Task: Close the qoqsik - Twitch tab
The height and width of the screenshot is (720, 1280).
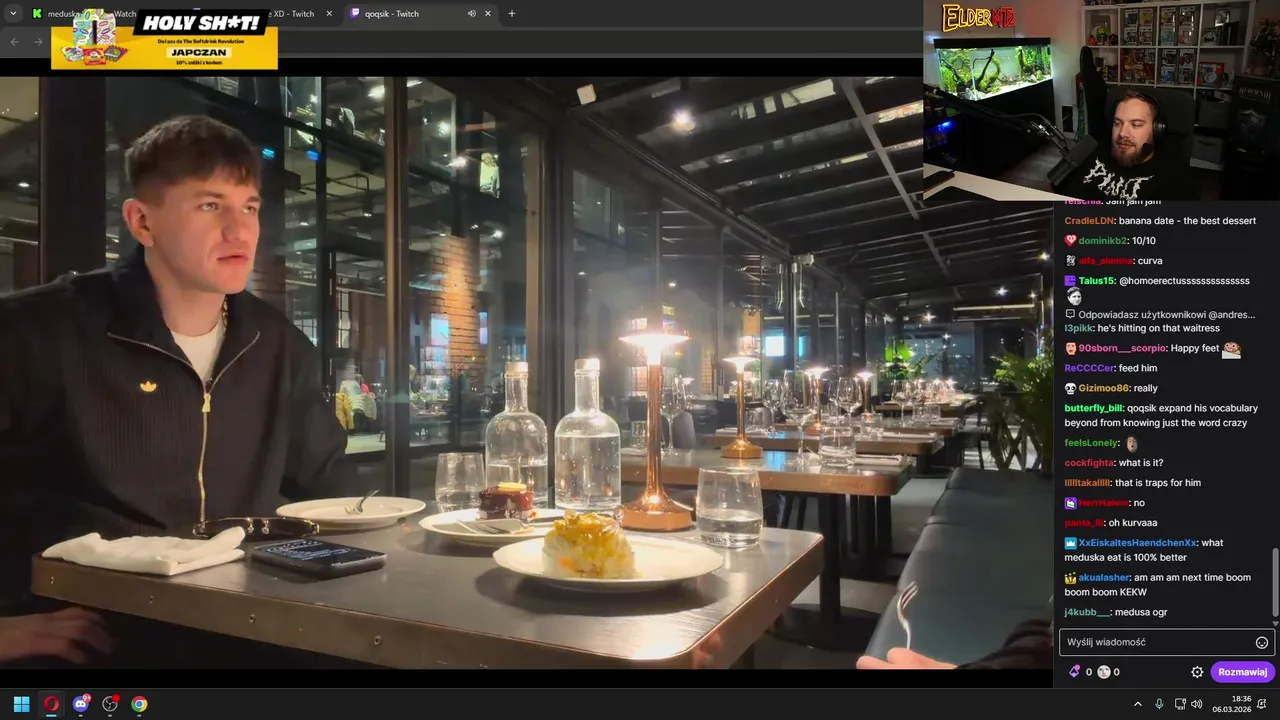Action: 488,14
